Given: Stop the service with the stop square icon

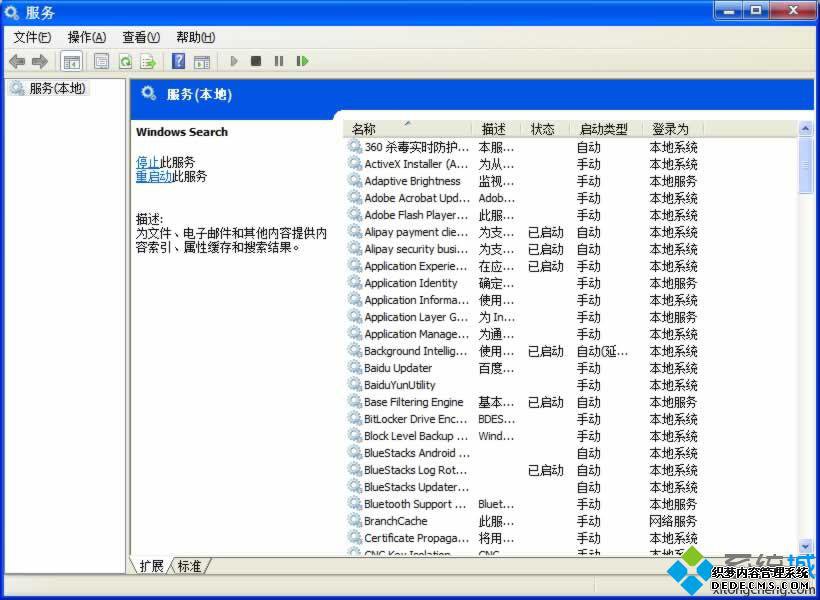Looking at the screenshot, I should click(256, 61).
